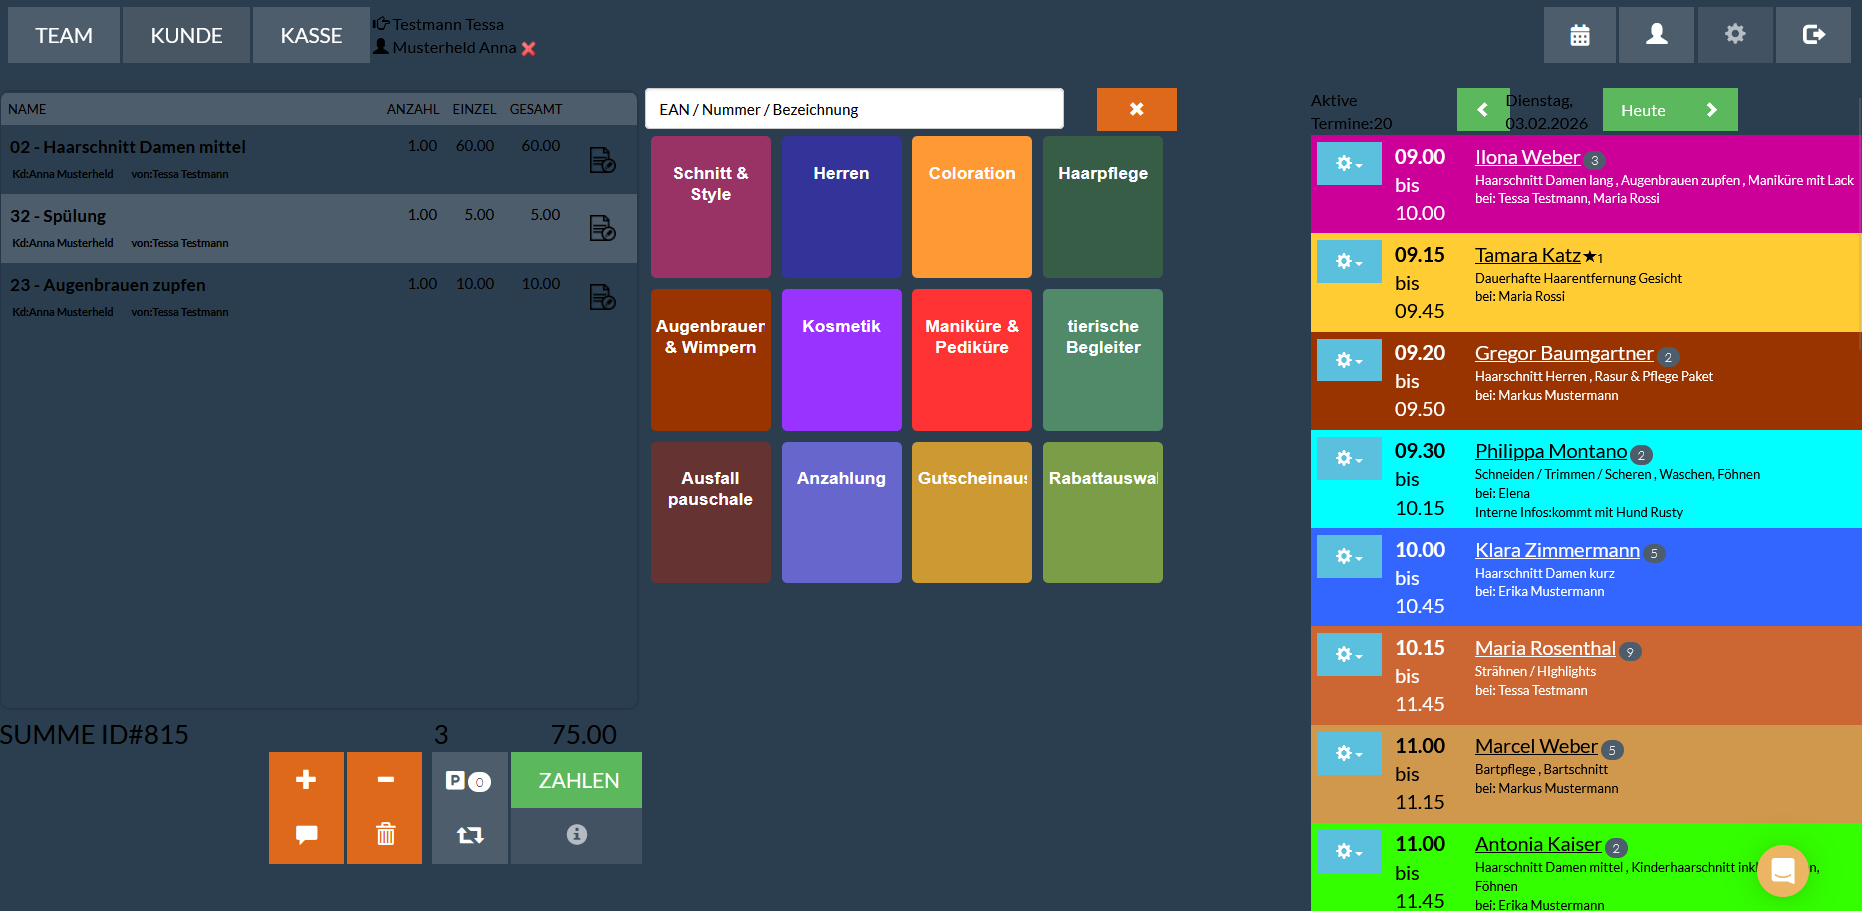The height and width of the screenshot is (911, 1862).
Task: Switch to the KASSE tab
Action: tap(311, 36)
